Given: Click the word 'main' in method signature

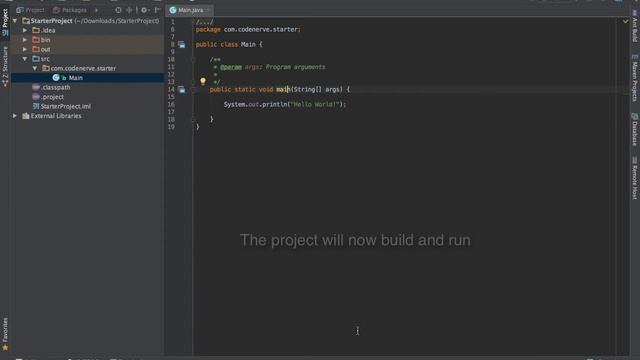Looking at the screenshot, I should 283,89.
